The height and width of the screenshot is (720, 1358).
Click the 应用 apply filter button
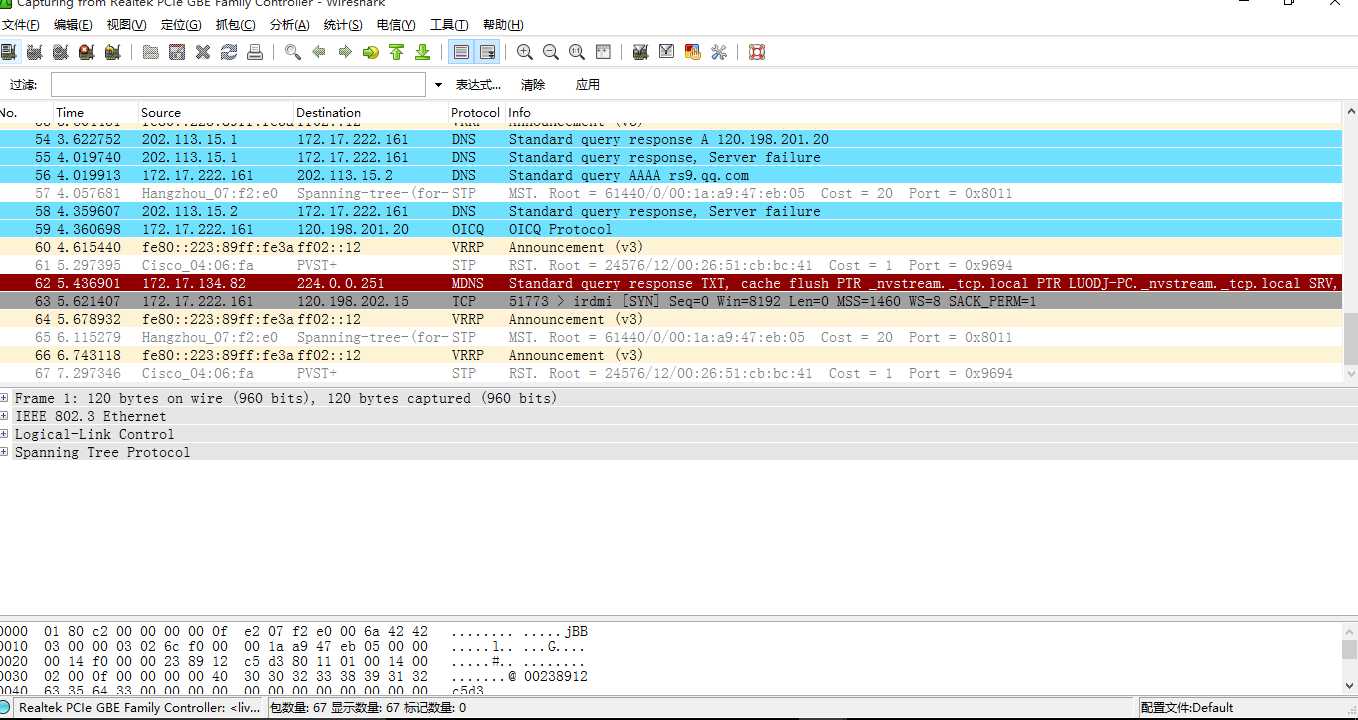[588, 85]
